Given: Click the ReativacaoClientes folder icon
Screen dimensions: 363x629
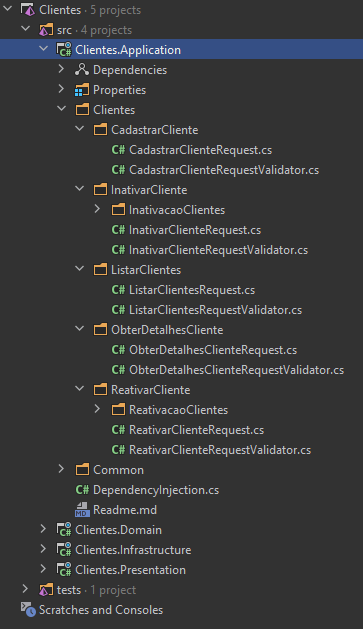Looking at the screenshot, I should tap(118, 410).
